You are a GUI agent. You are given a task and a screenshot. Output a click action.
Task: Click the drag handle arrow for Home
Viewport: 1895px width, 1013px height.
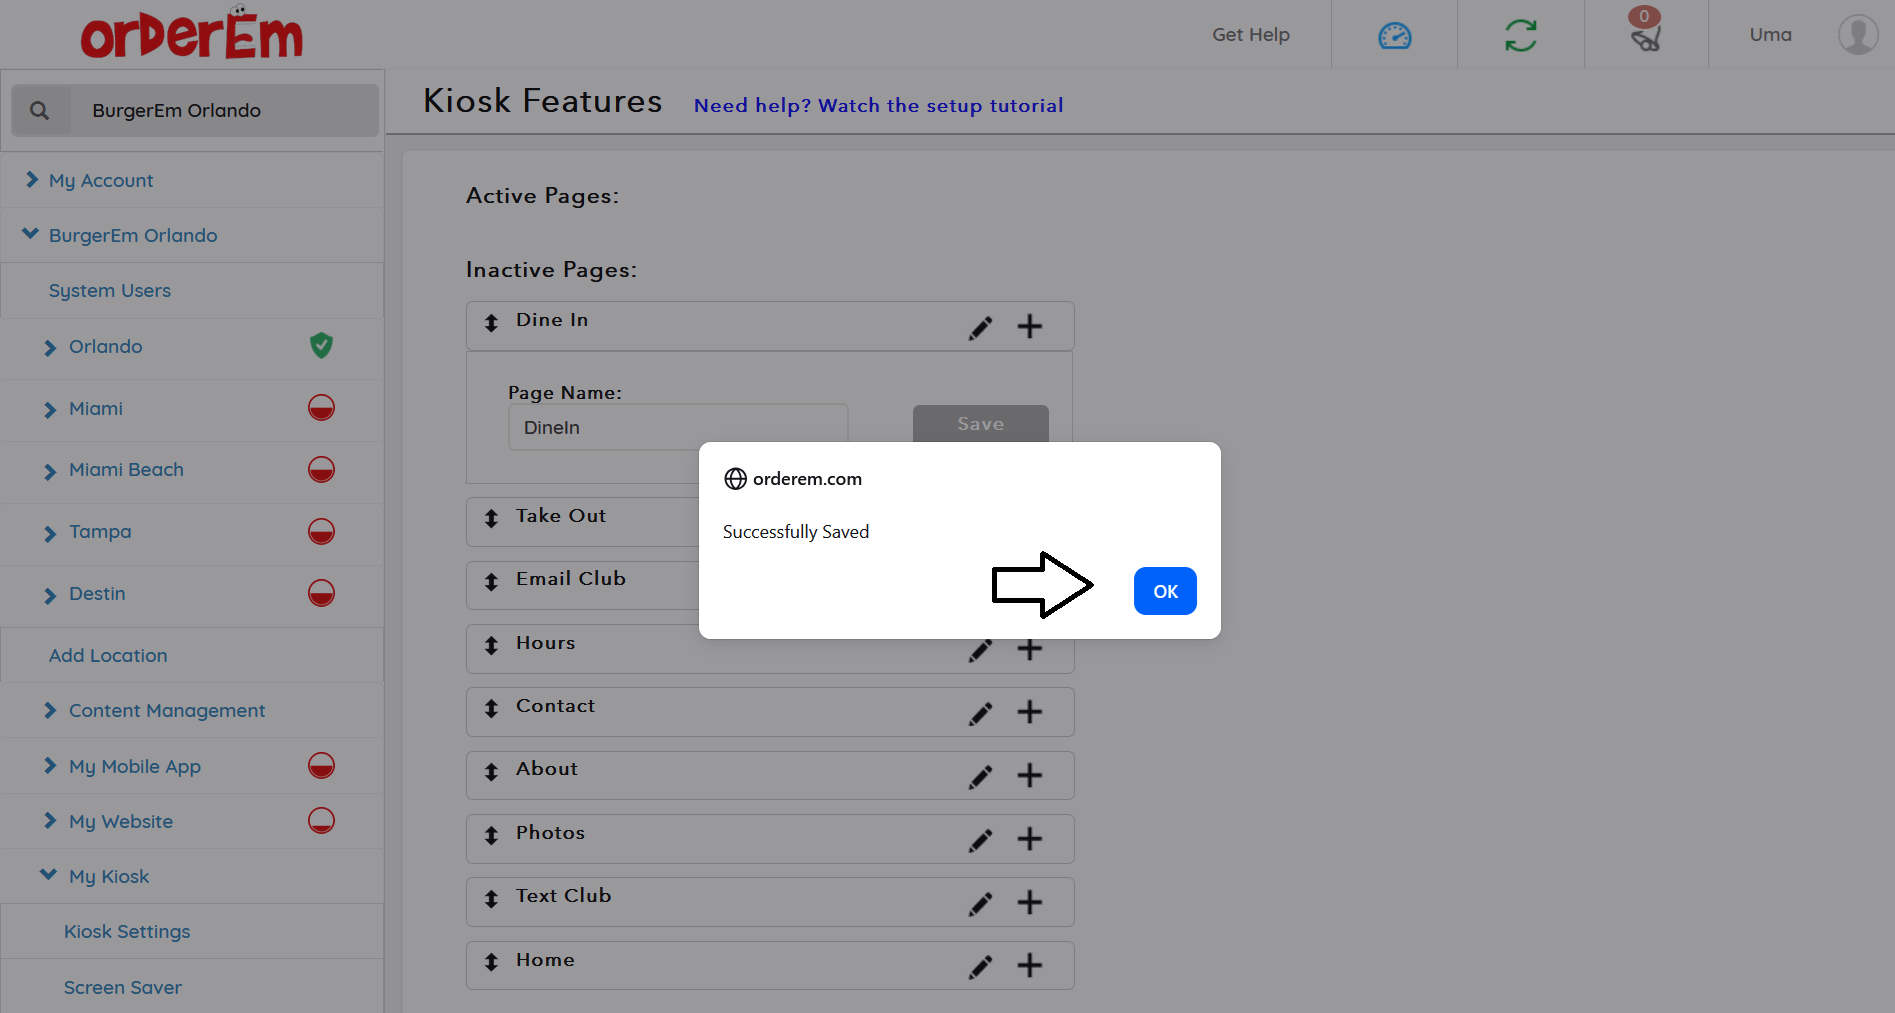coord(491,962)
